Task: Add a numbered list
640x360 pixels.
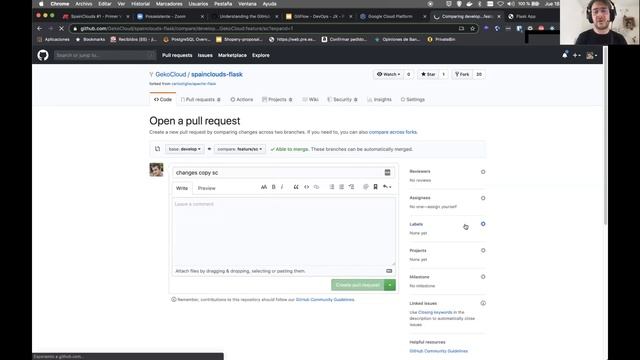Action: [341, 187]
